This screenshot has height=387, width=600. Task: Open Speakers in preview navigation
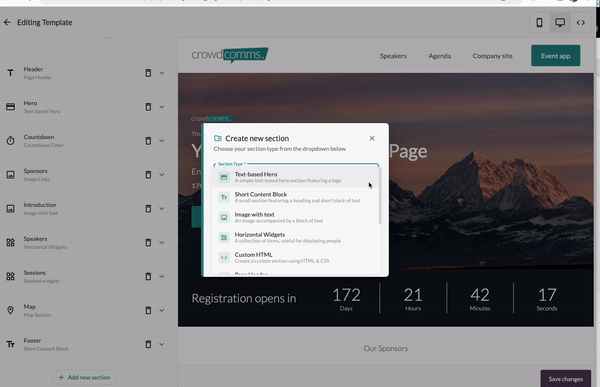(393, 56)
